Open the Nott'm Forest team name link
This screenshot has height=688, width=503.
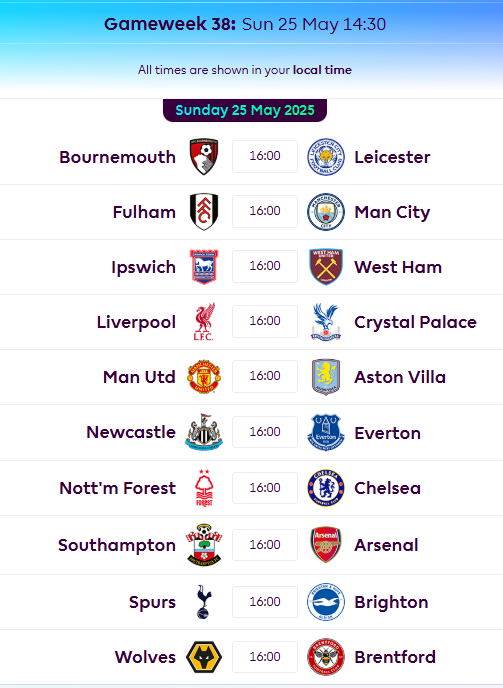pos(118,488)
